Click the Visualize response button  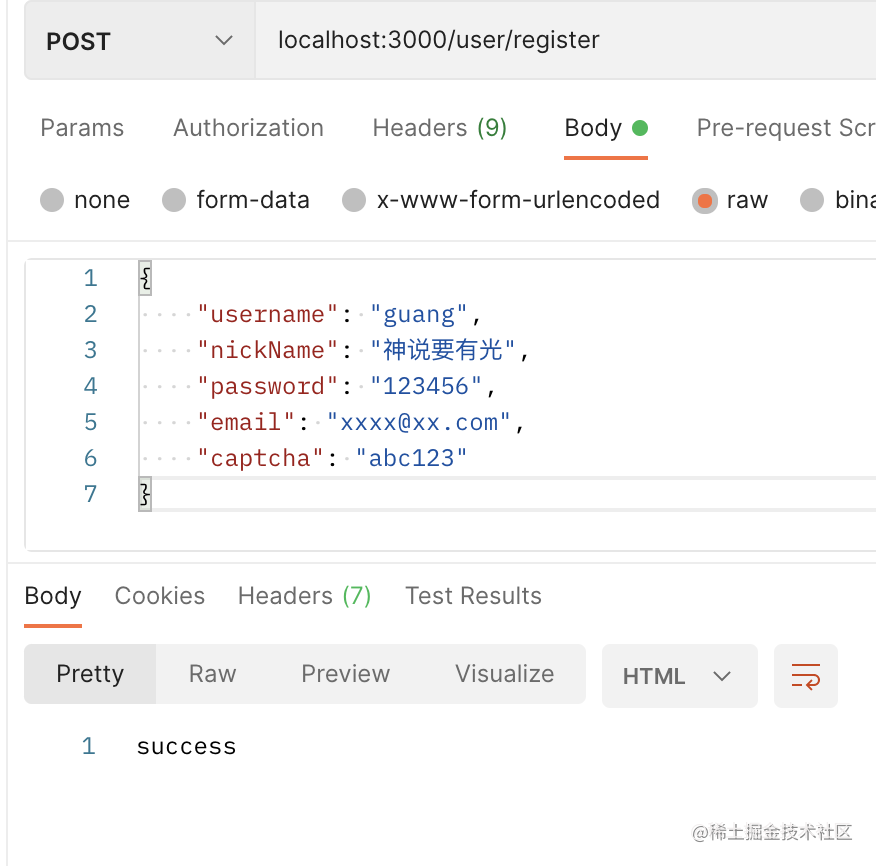(x=504, y=674)
